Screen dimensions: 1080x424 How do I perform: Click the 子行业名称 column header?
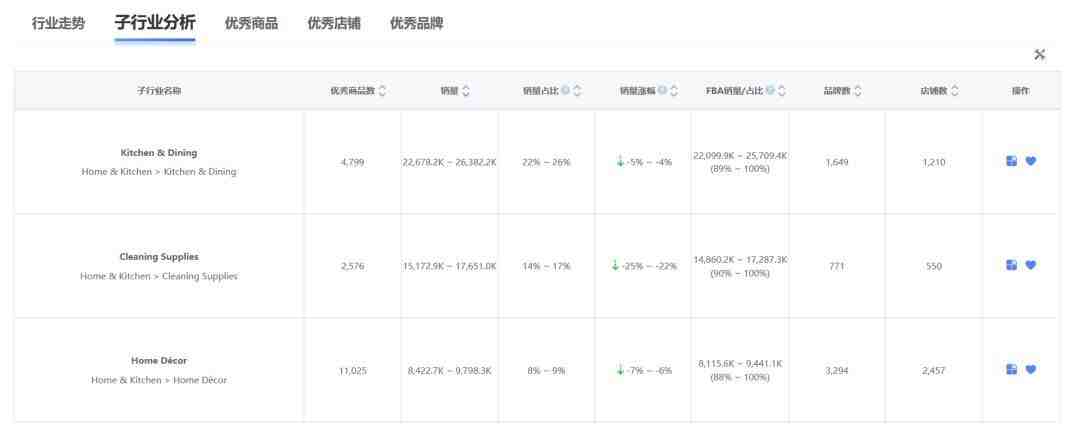159,91
